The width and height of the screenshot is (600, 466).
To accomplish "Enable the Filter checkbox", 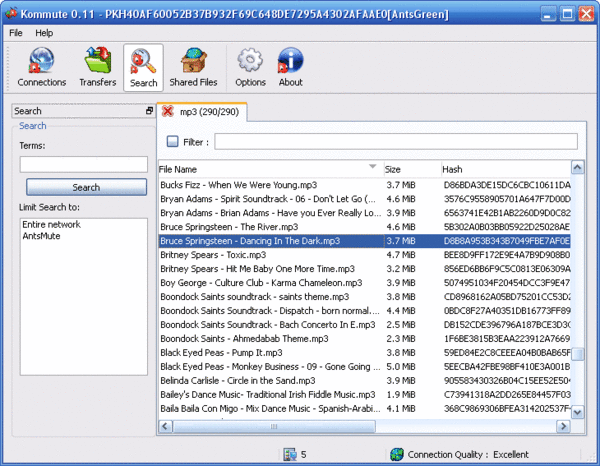I will coord(173,142).
